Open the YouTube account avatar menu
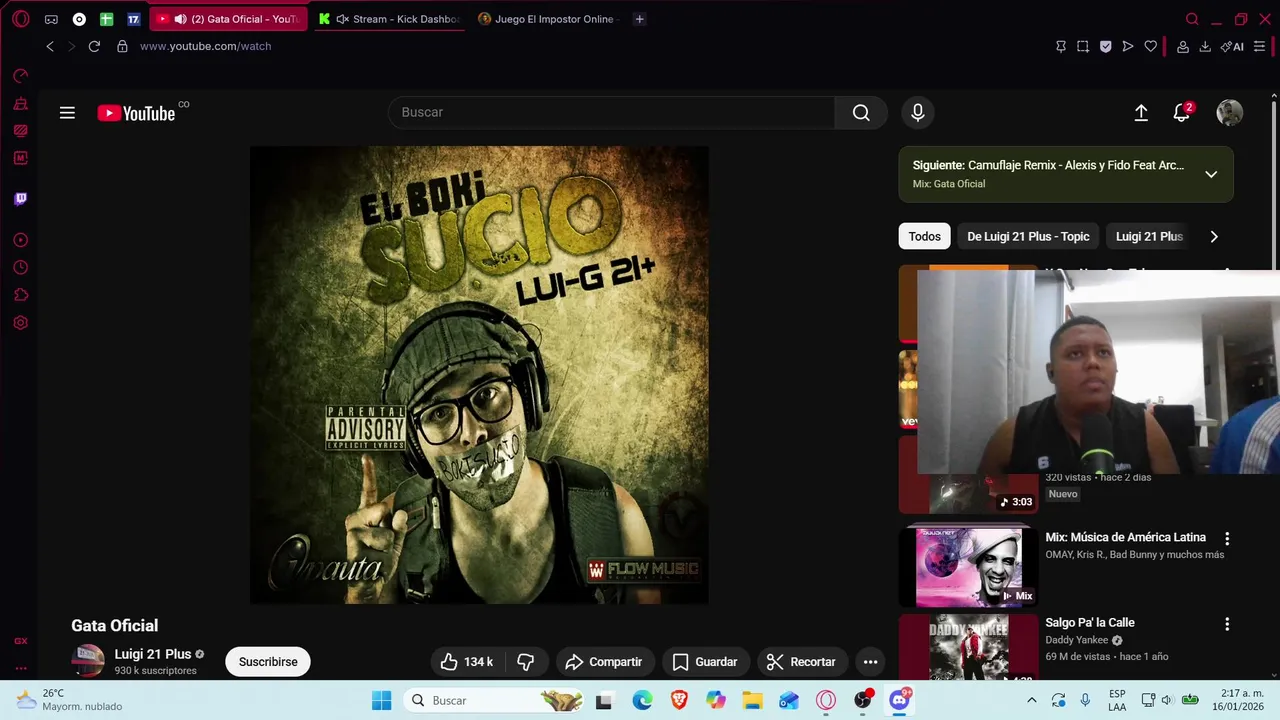The width and height of the screenshot is (1280, 720). (1230, 113)
